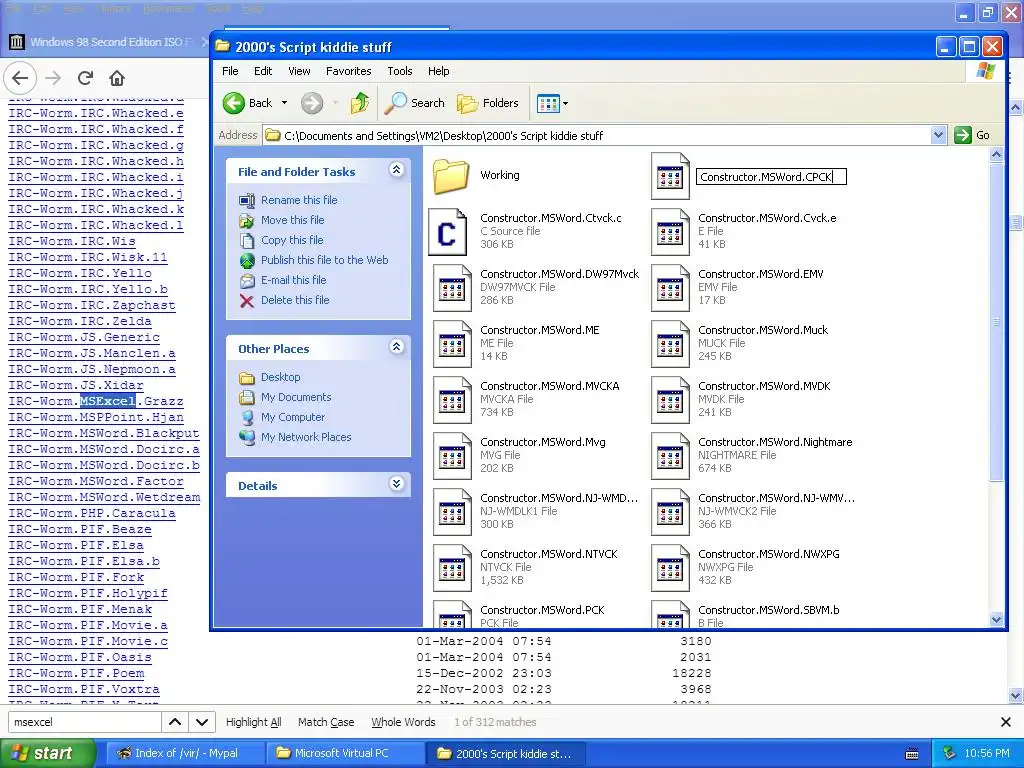Expand the Details panel

point(396,484)
